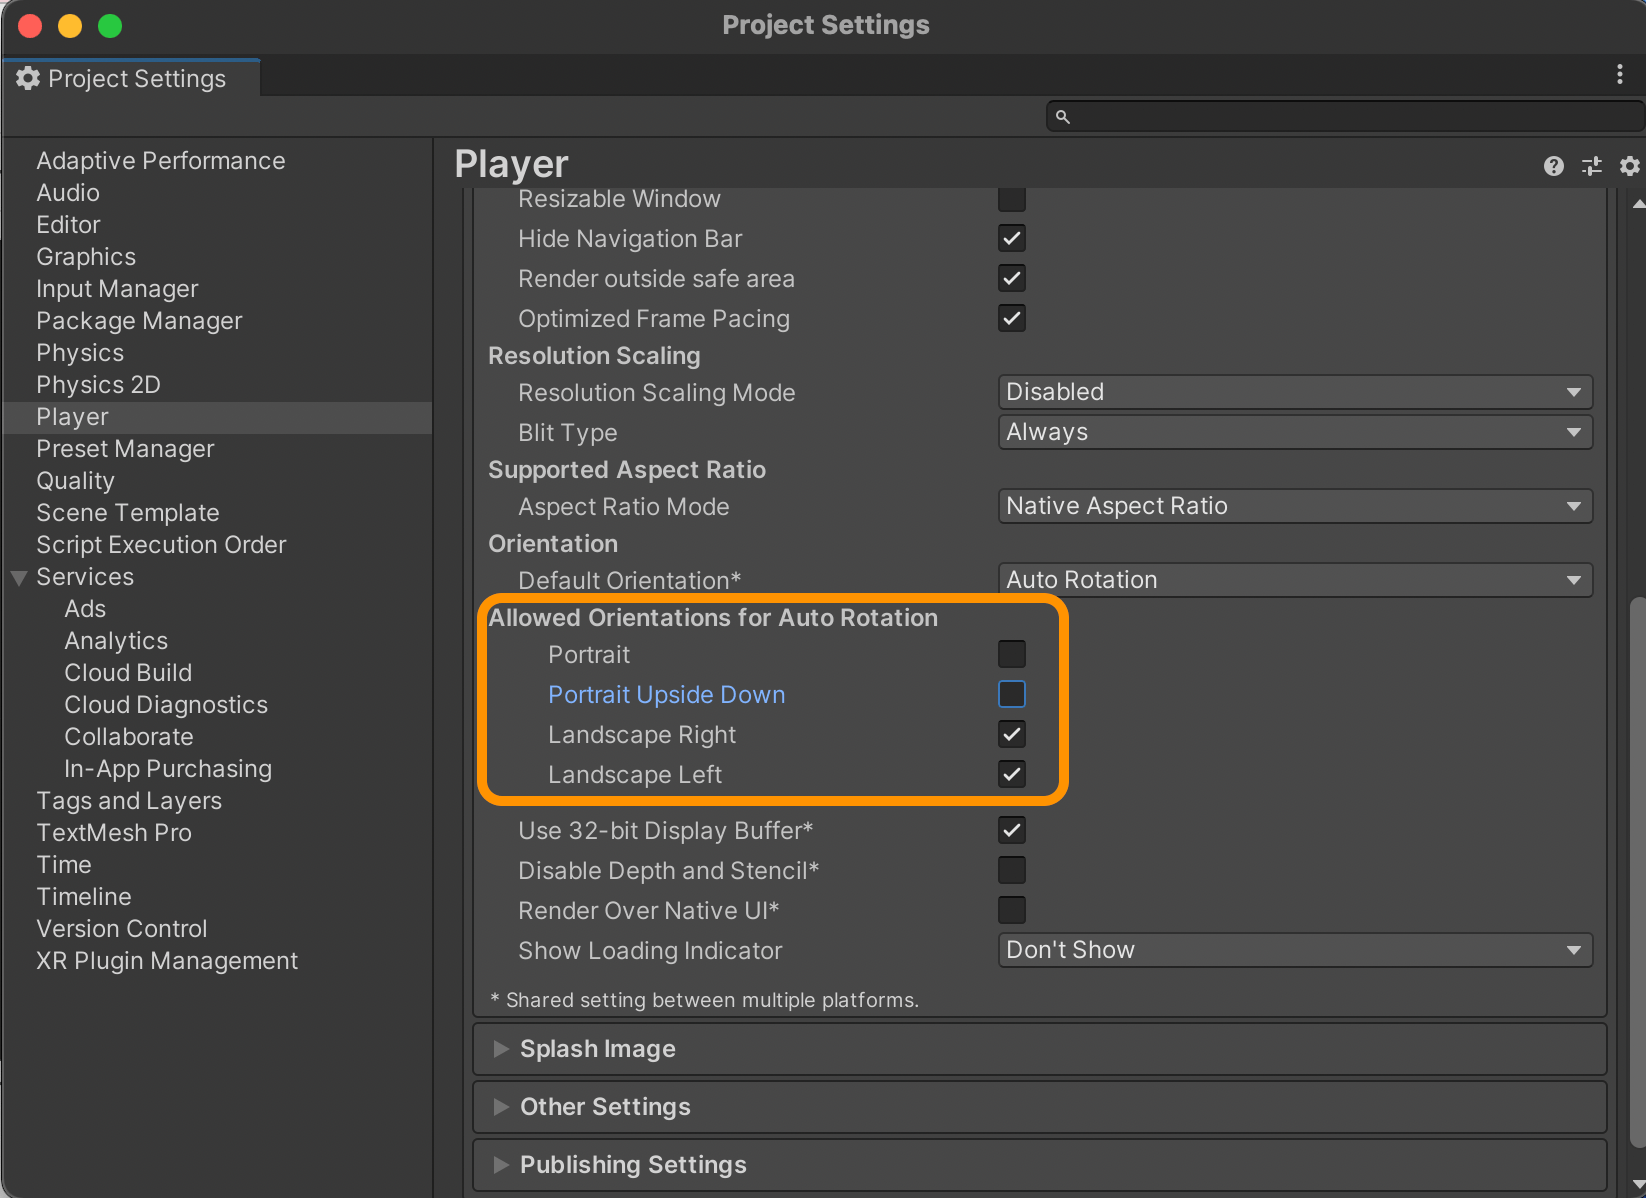Toggle Use 32-bit Display Buffer off
The width and height of the screenshot is (1646, 1198).
click(x=1011, y=830)
